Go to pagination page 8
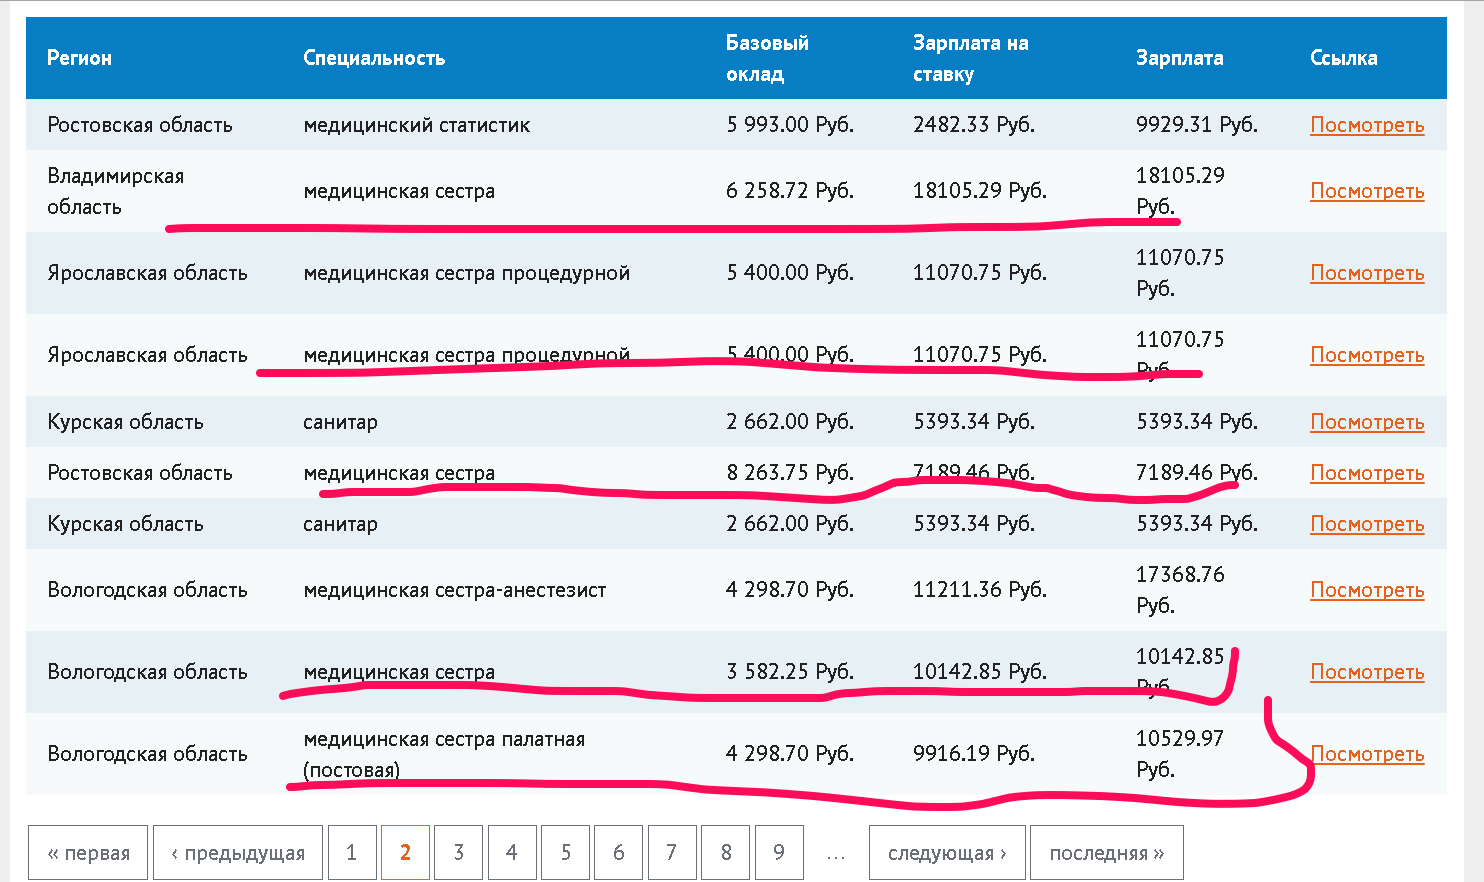Viewport: 1484px width, 882px height. (726, 853)
